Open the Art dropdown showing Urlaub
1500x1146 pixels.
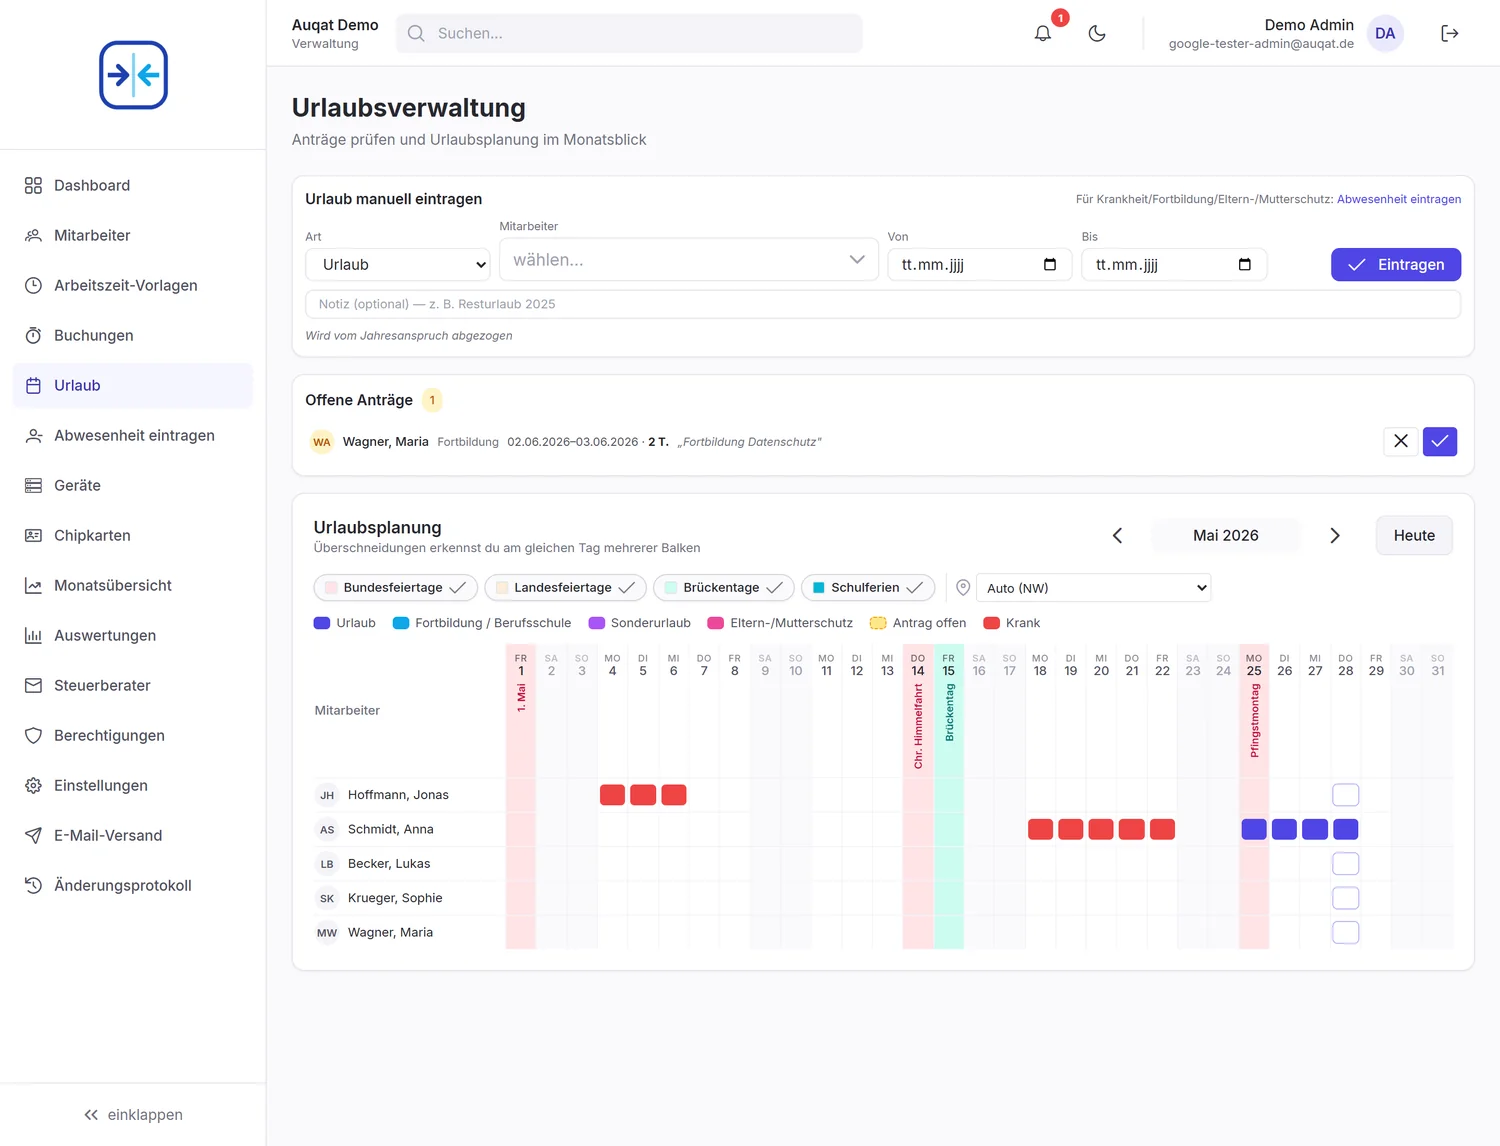[x=398, y=265]
